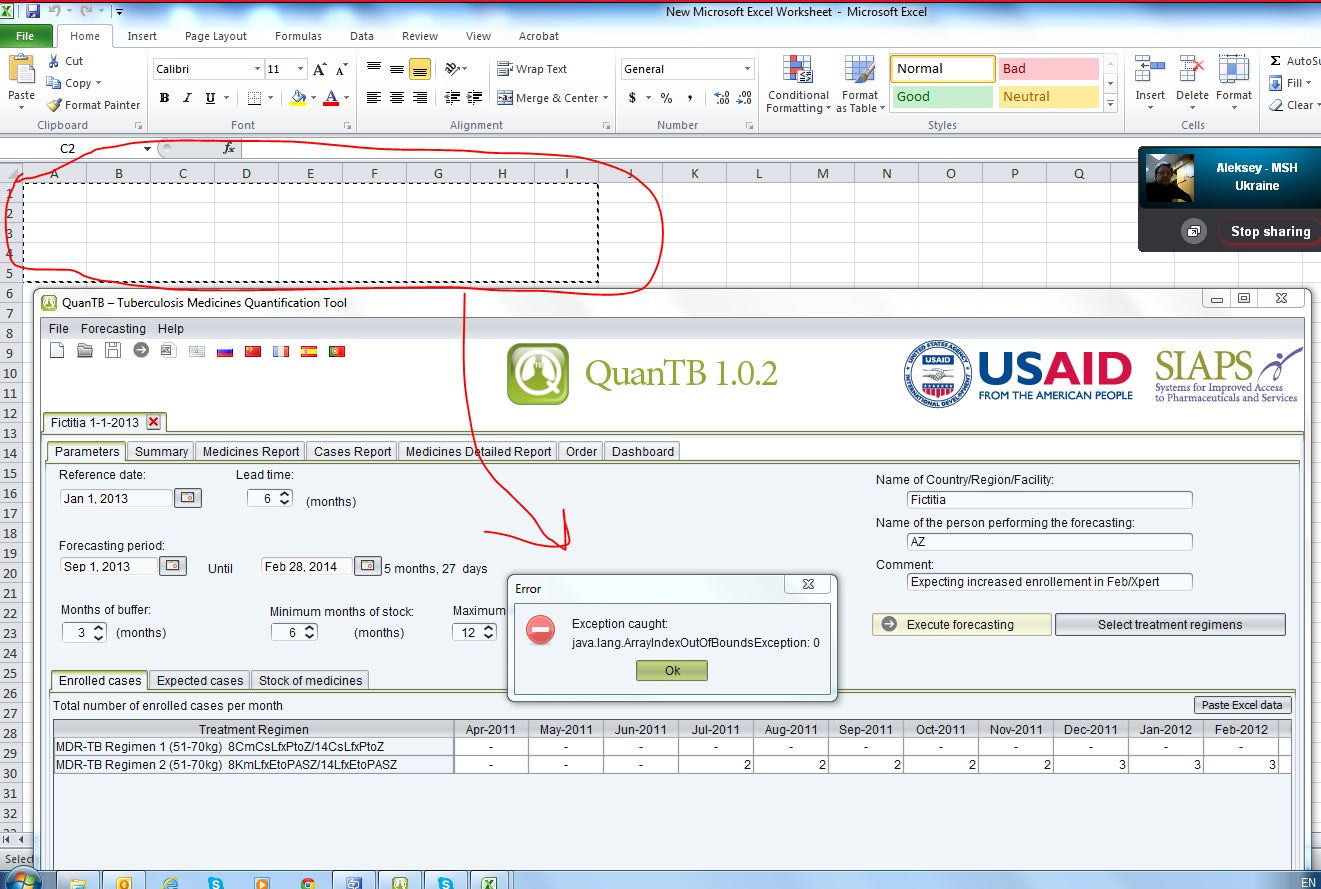
Task: Open the font size 11 dropdown
Action: [300, 69]
